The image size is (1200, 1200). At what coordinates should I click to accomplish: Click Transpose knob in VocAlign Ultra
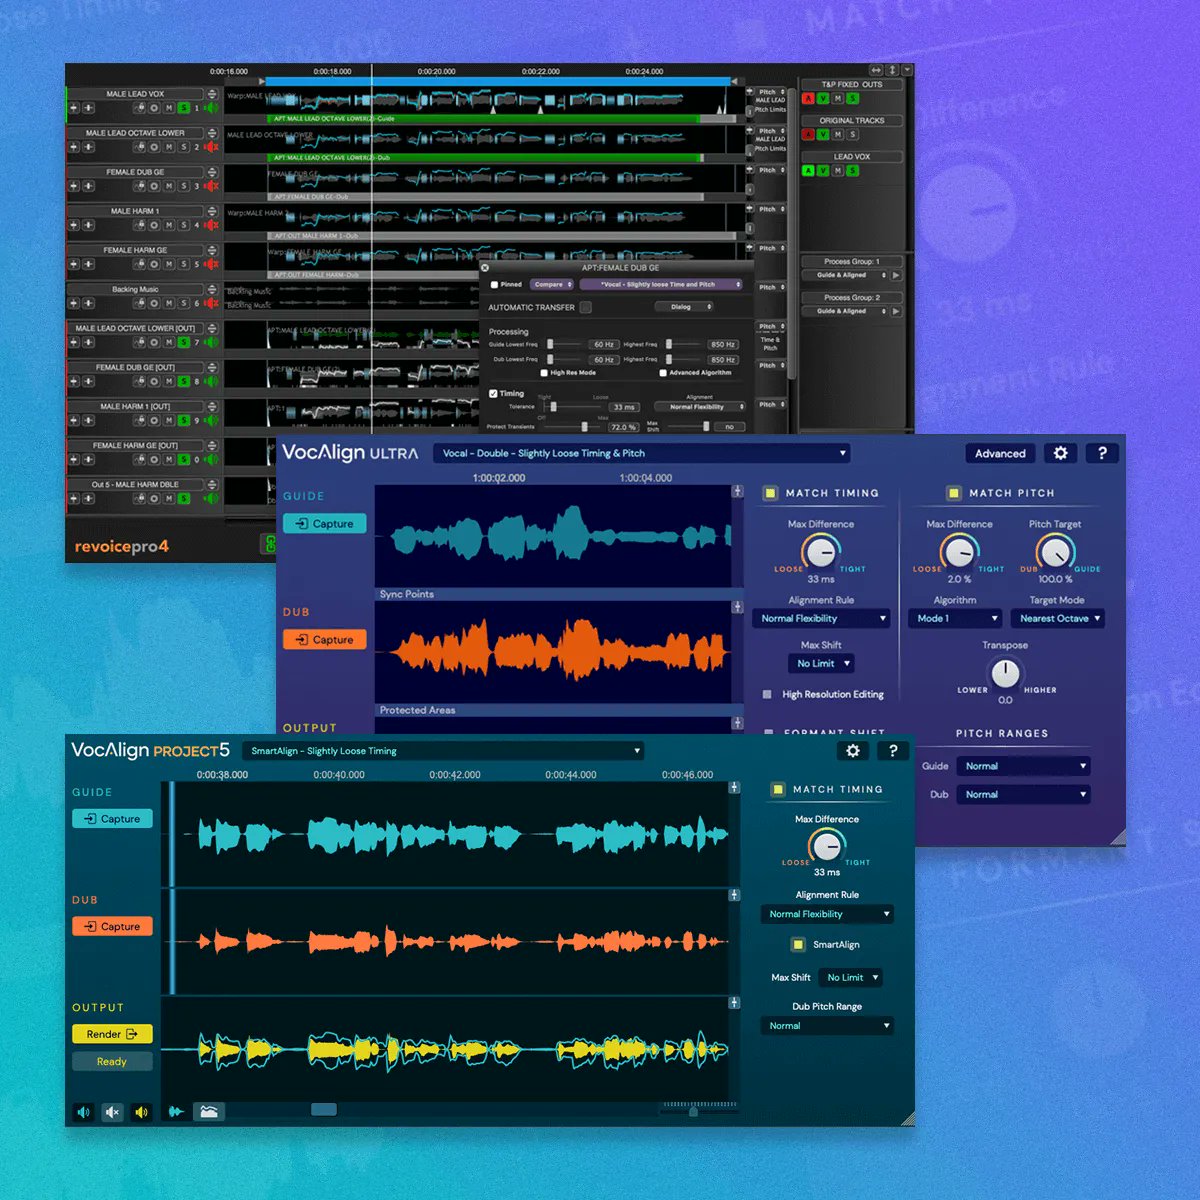(x=1006, y=673)
